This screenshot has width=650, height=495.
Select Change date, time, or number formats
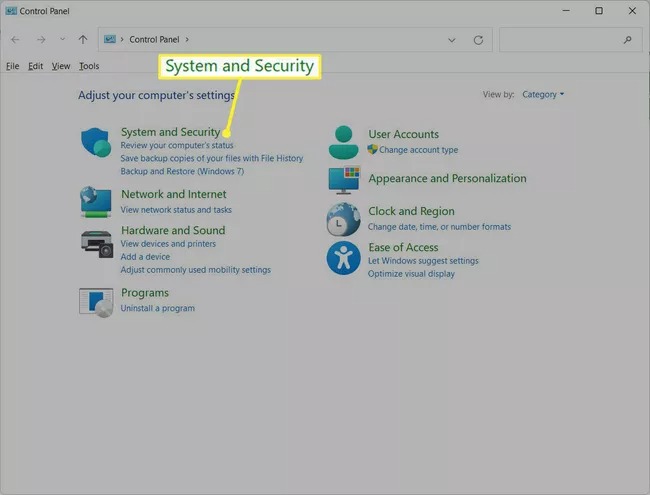pos(439,227)
